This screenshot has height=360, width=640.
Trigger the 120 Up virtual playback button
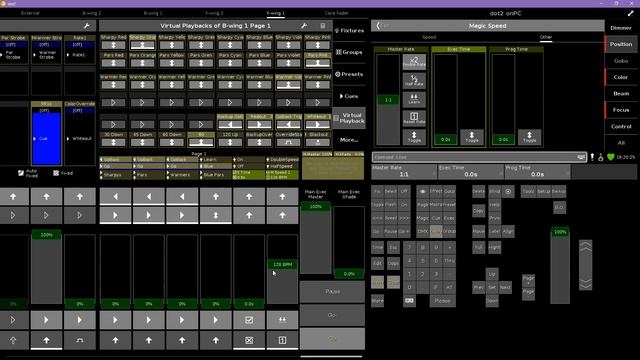click(x=230, y=142)
